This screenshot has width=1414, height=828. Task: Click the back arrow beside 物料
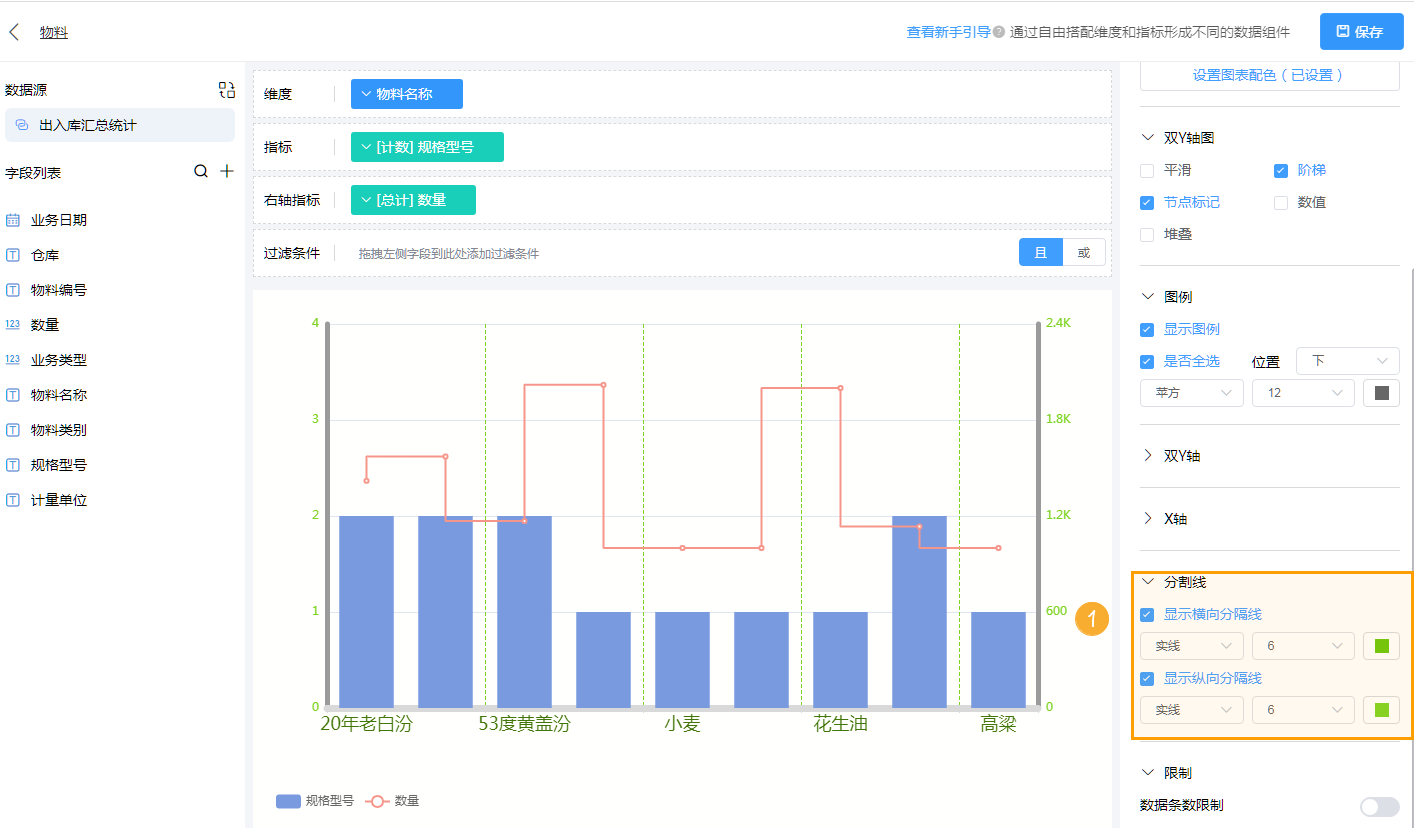(x=14, y=31)
